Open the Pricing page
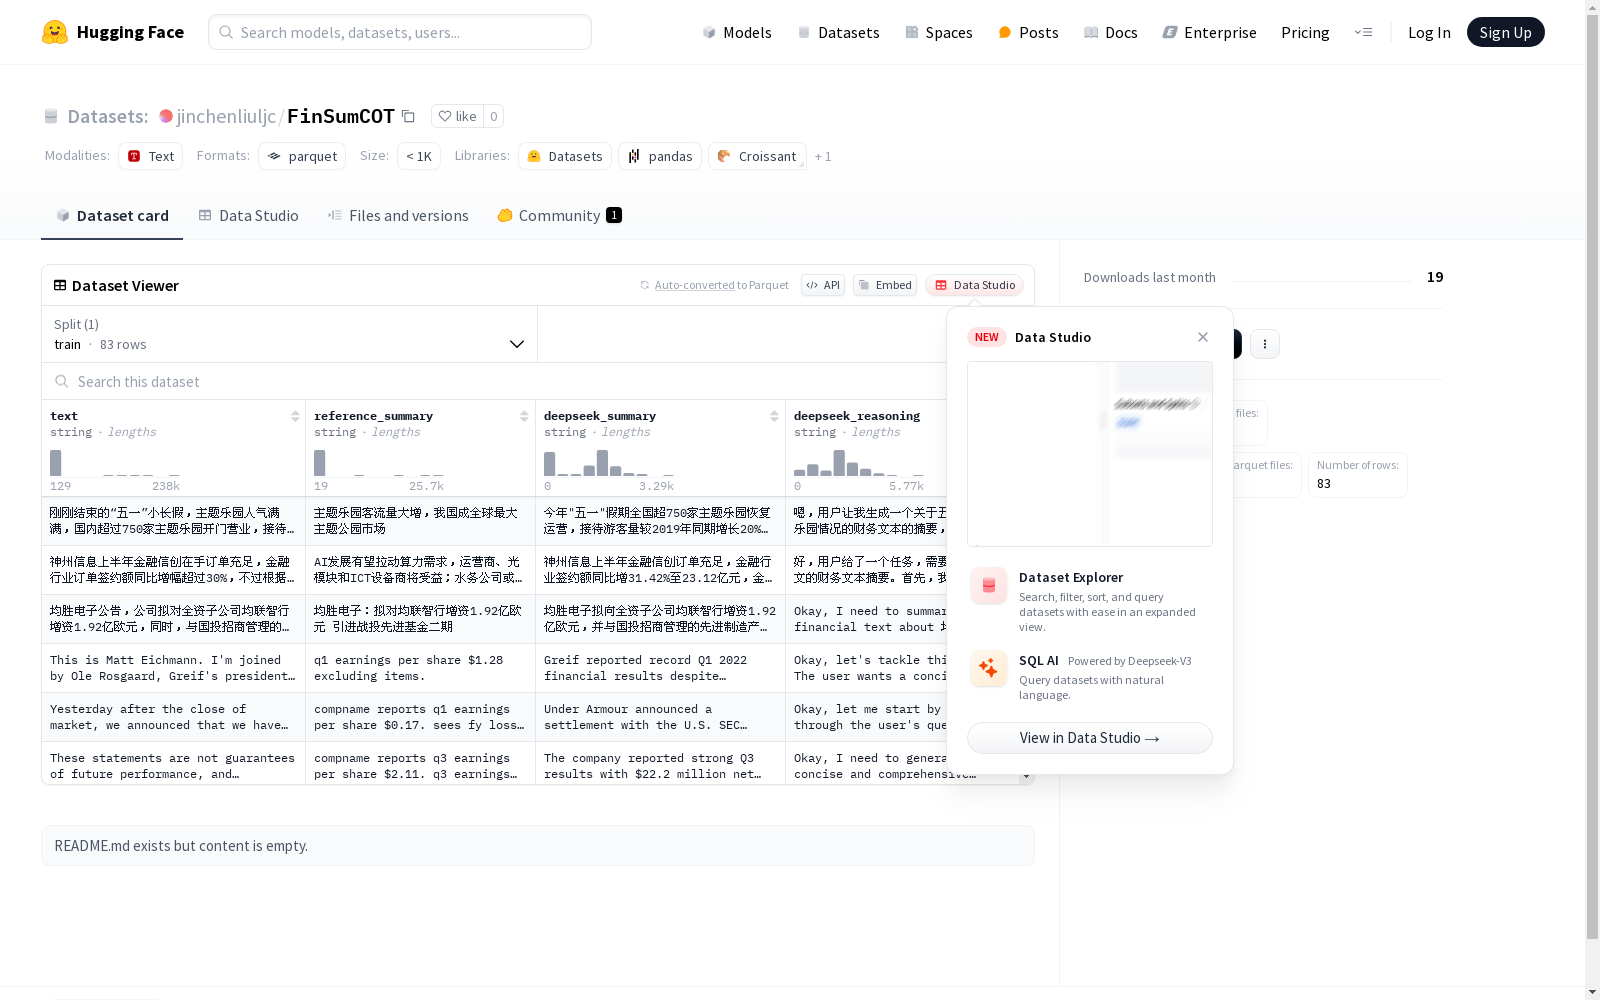 (1305, 32)
